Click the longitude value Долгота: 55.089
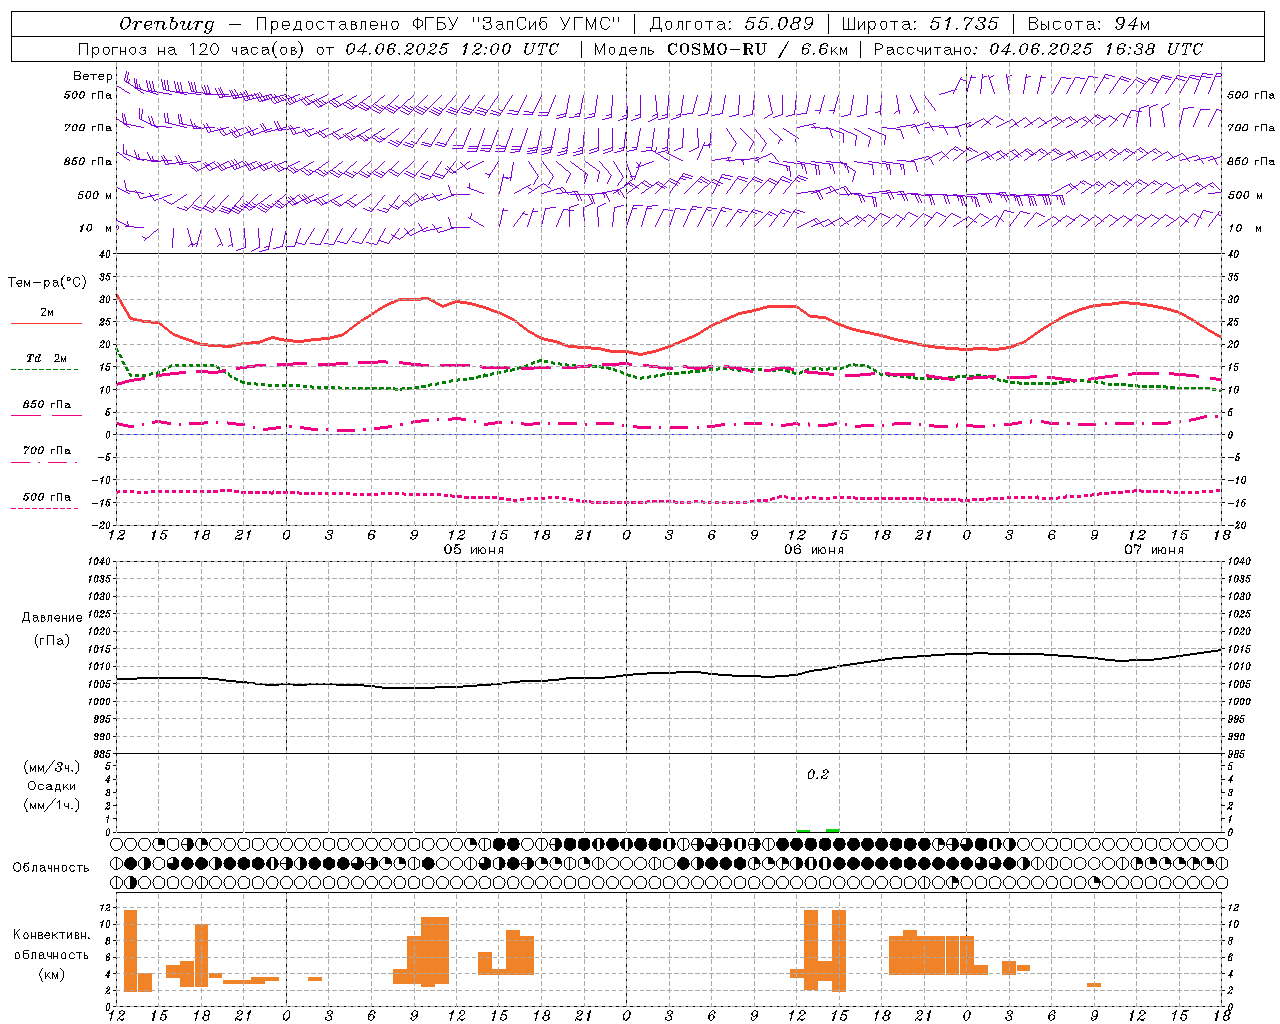 732,24
